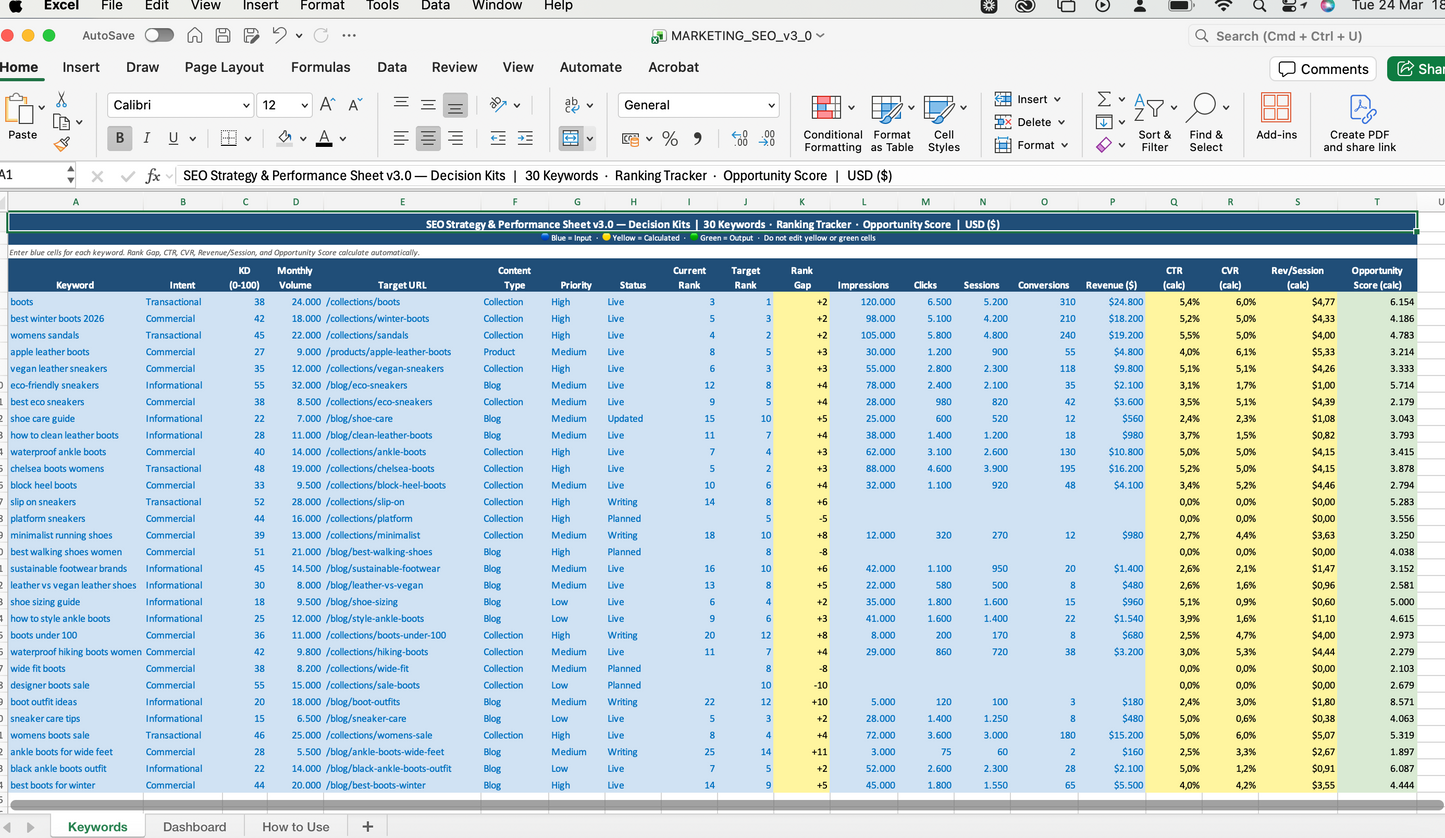
Task: Switch to the Formulas ribbon tab
Action: (x=320, y=67)
